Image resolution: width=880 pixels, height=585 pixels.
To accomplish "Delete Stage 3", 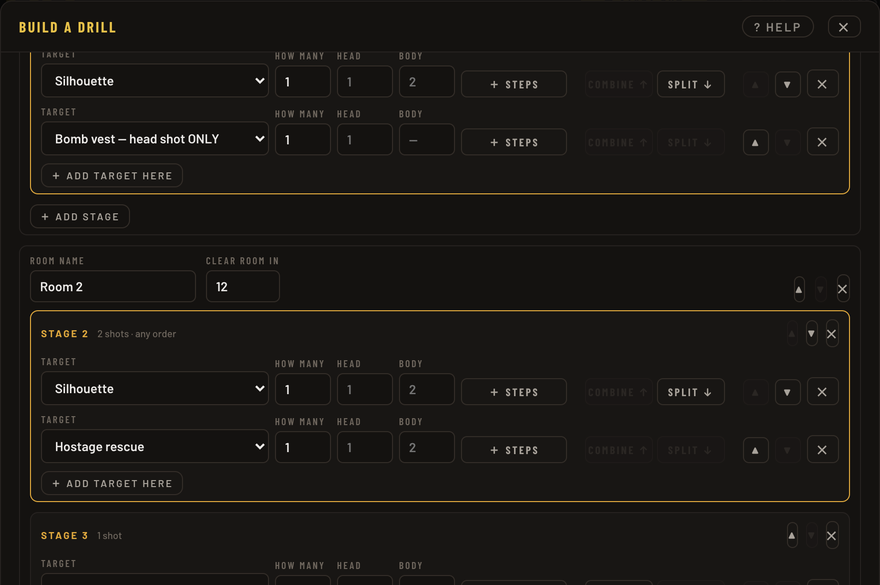I will (832, 536).
